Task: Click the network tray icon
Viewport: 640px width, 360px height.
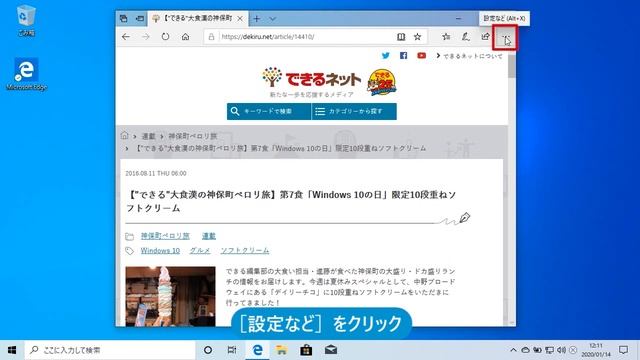Action: [549, 350]
